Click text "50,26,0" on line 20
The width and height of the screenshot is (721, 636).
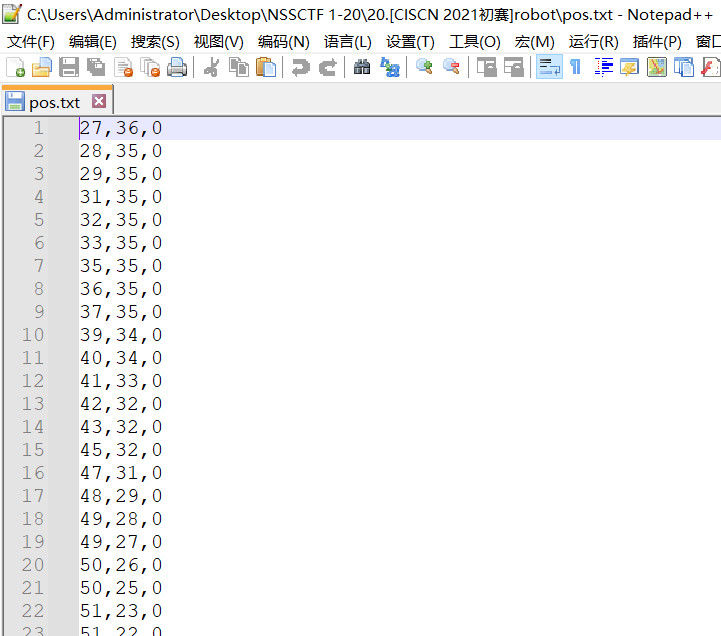(121, 565)
